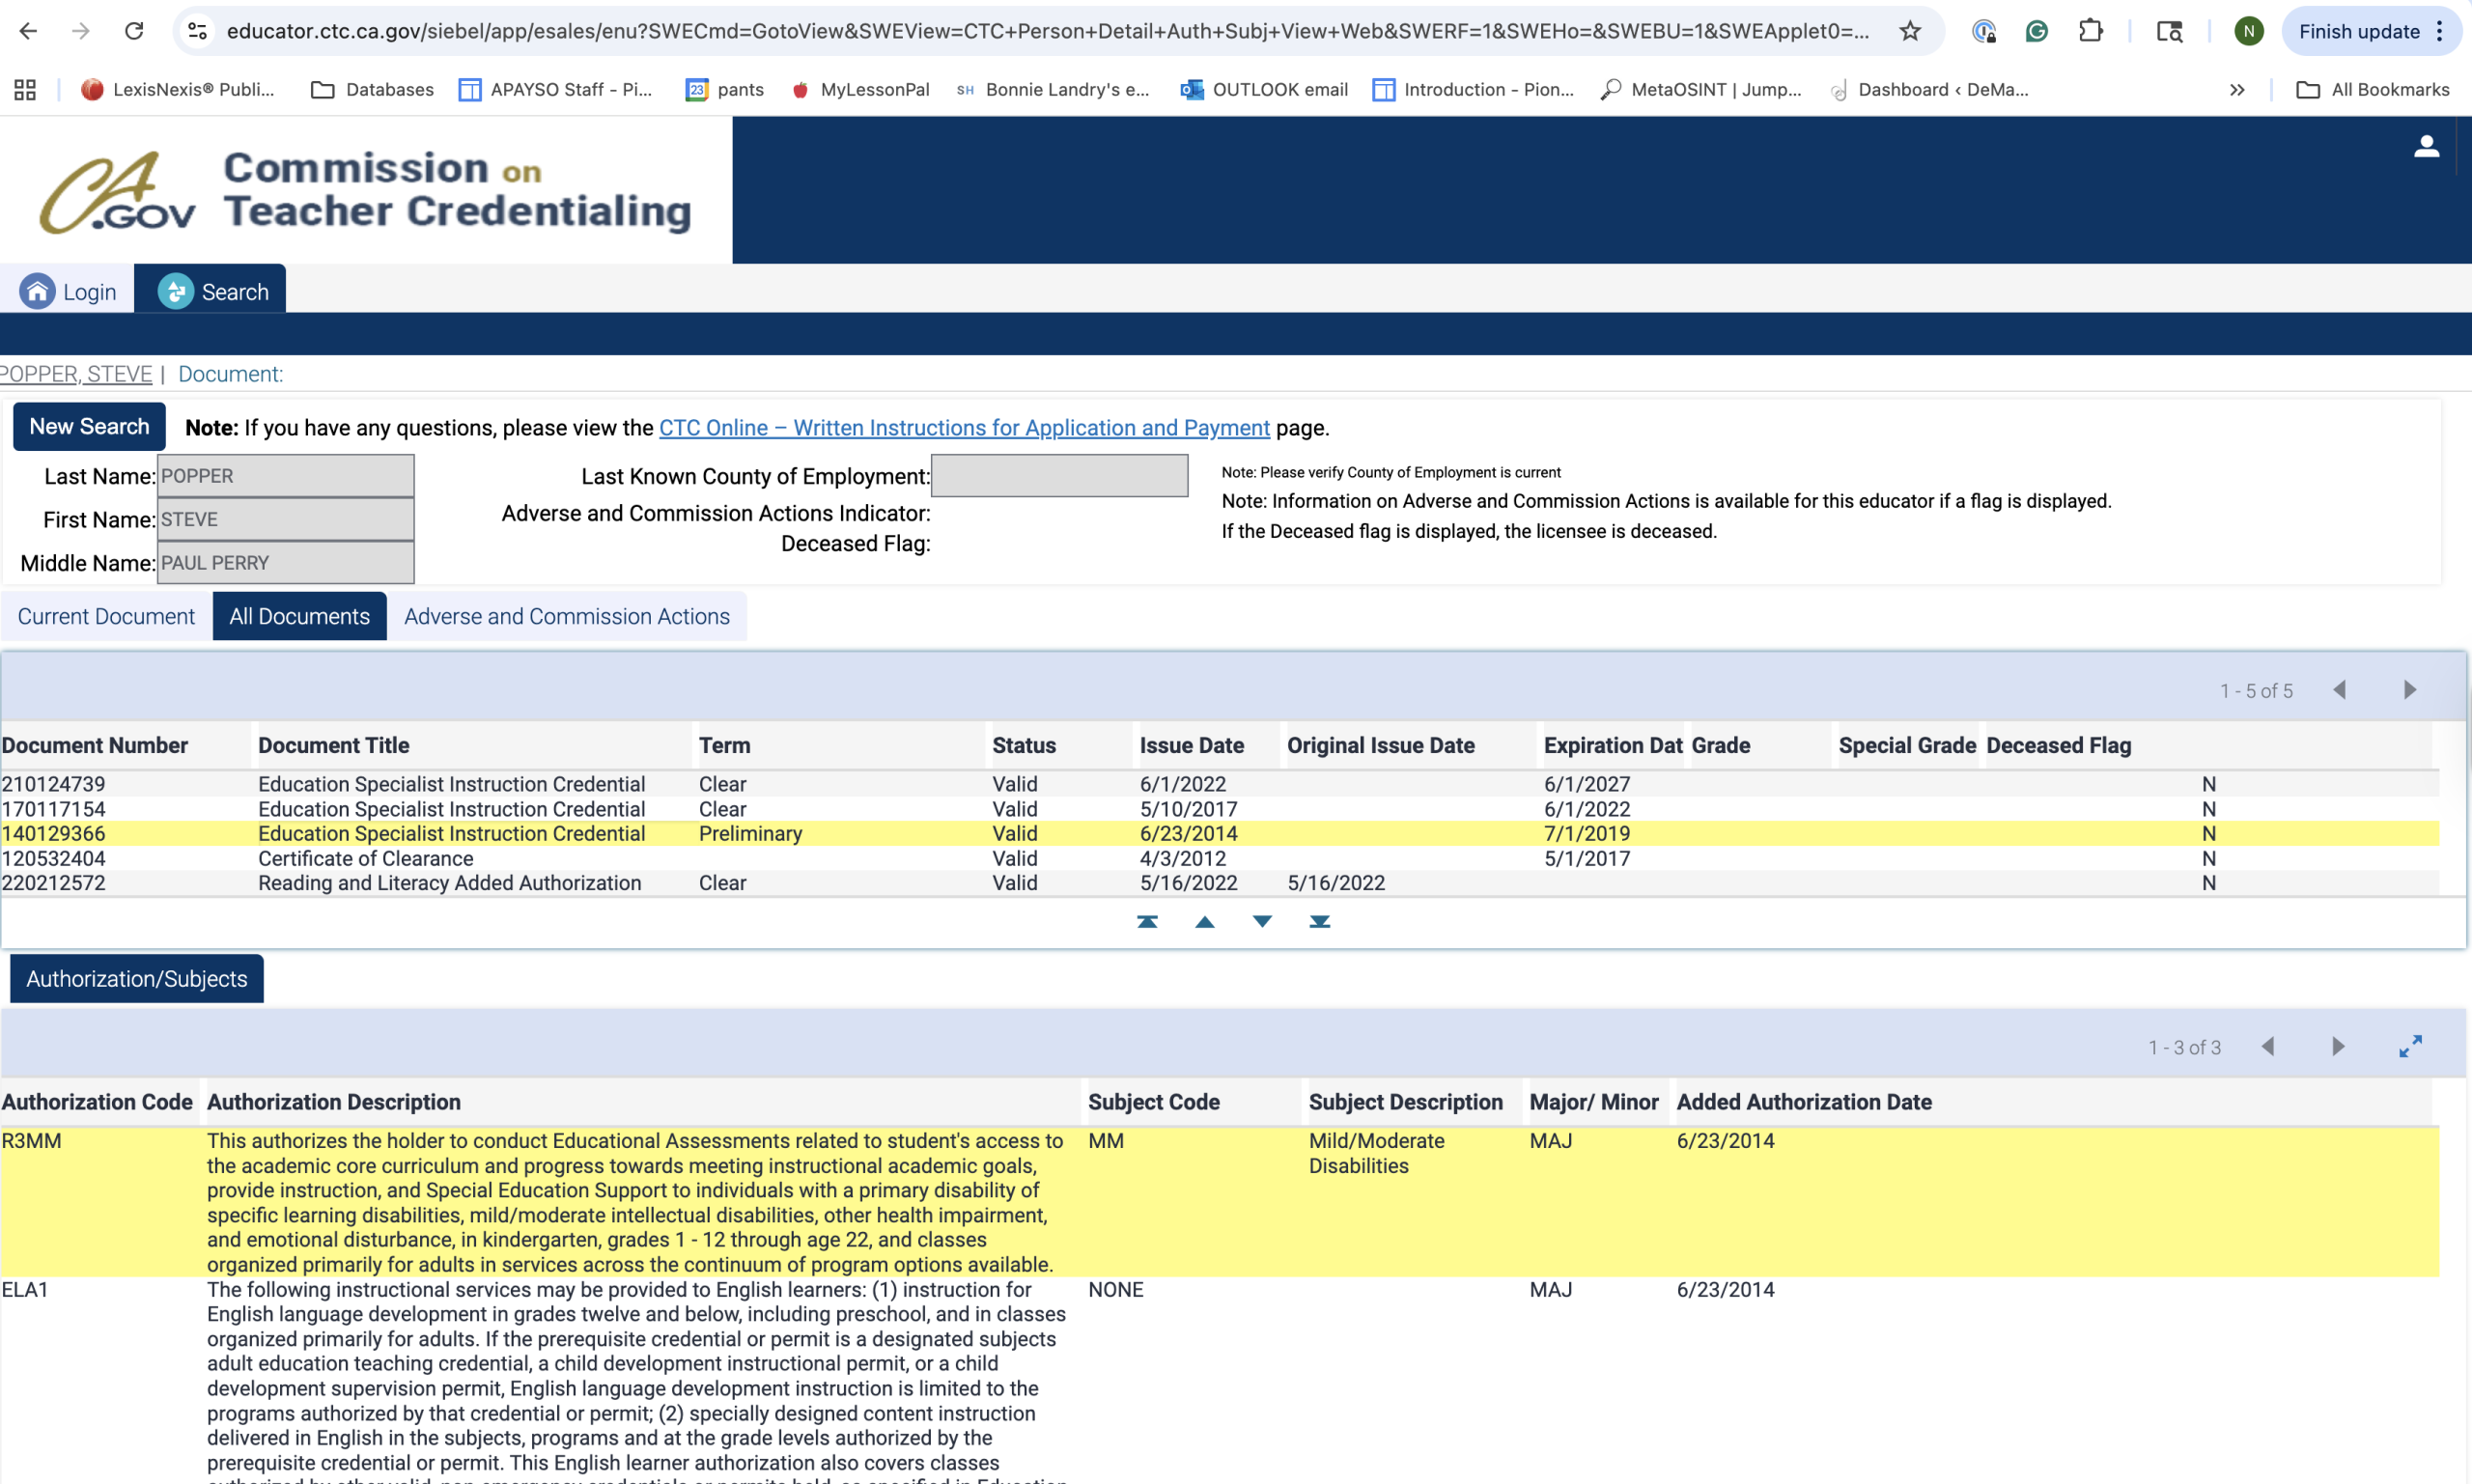
Task: Bookmark this page with star icon
Action: pos(1910,31)
